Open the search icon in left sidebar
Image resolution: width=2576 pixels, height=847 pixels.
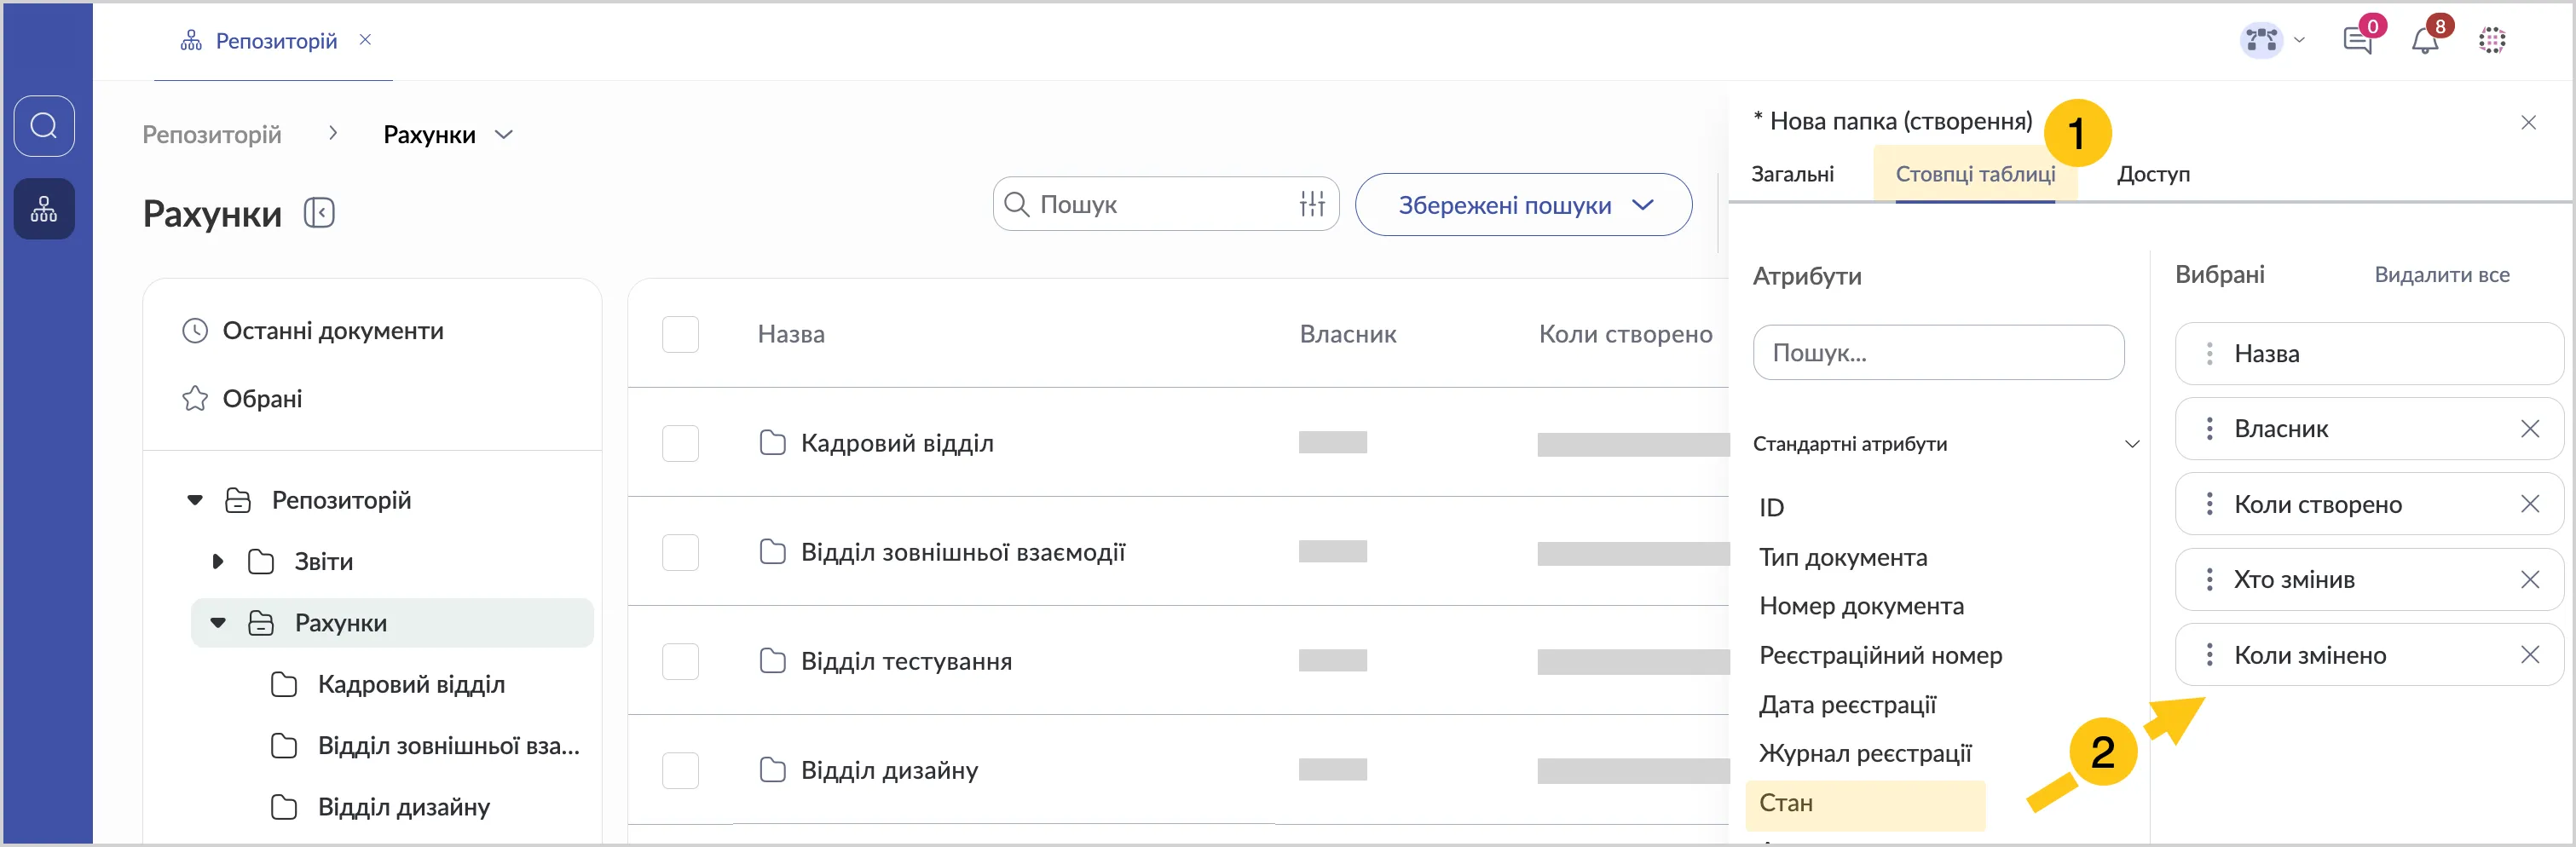44,126
